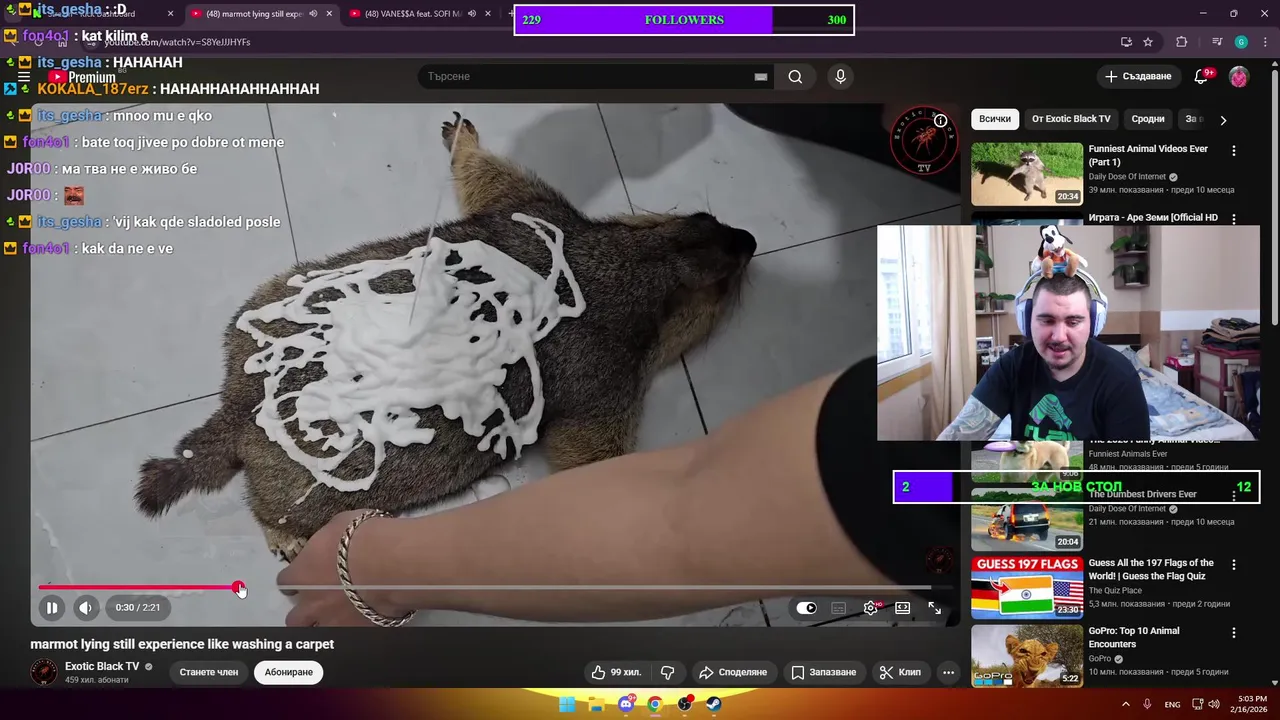
Task: Open Chrome extensions puzzle icon
Action: (x=1182, y=42)
